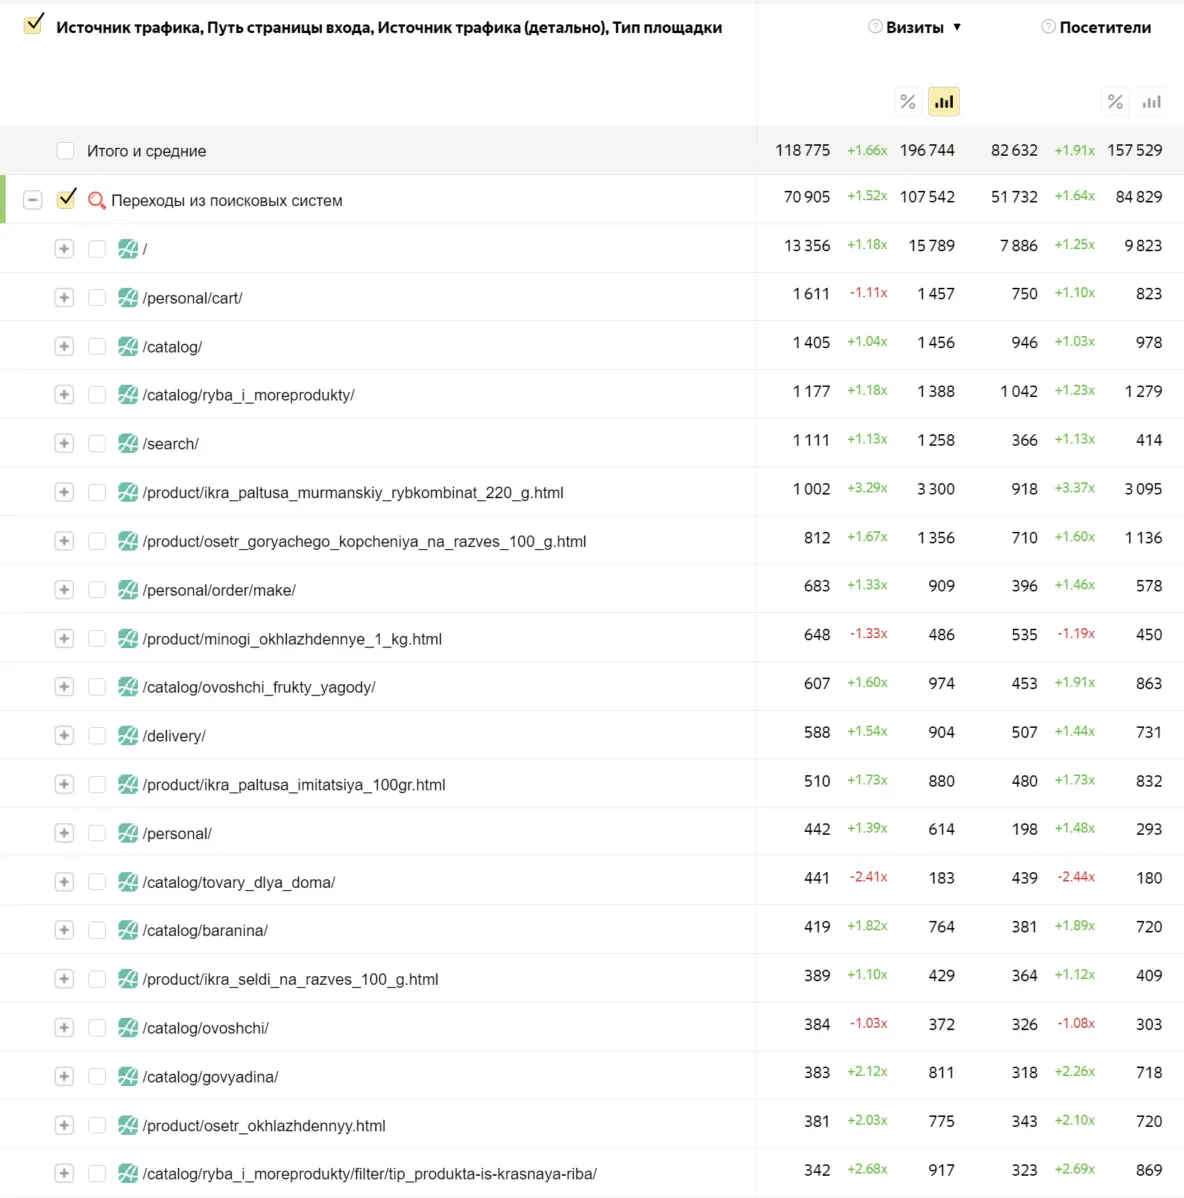1184x1198 pixels.
Task: Click help icon next to Визиты
Action: tap(875, 27)
